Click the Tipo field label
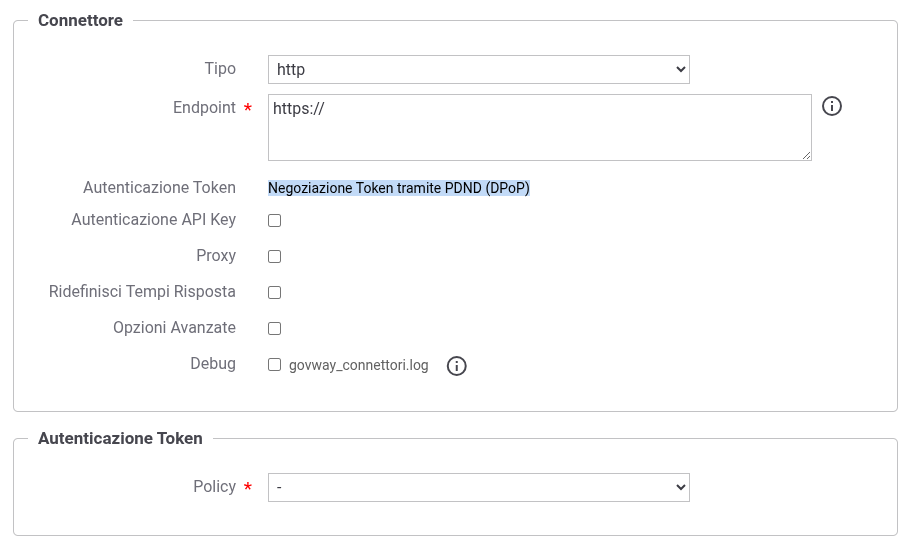The image size is (912, 546). pyautogui.click(x=220, y=69)
